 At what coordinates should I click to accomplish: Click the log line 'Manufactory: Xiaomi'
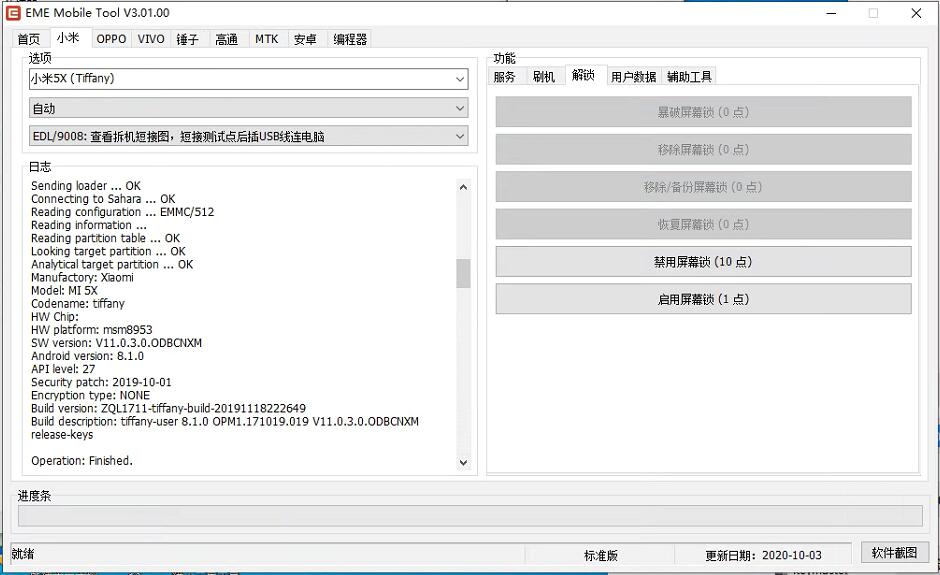tap(82, 278)
